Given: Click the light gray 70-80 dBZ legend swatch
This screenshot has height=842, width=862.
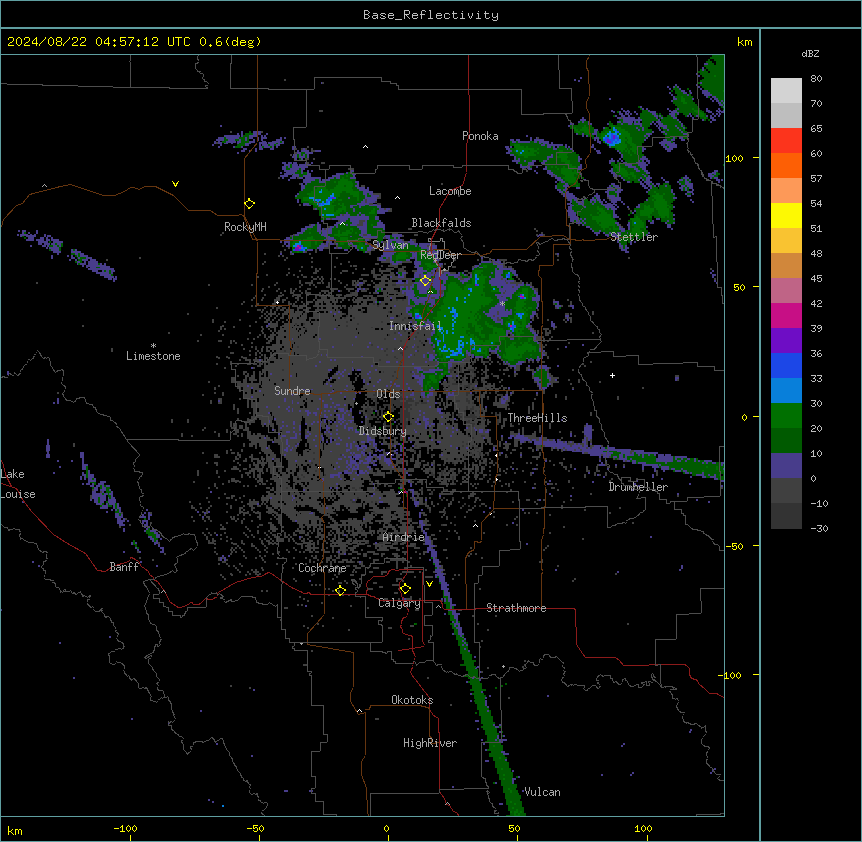Looking at the screenshot, I should click(x=786, y=91).
